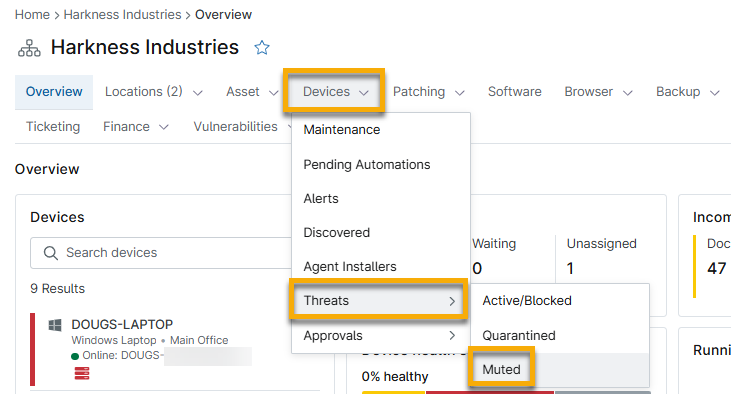This screenshot has height=394, width=731.
Task: Click the 47 value in the right card
Action: 716,269
